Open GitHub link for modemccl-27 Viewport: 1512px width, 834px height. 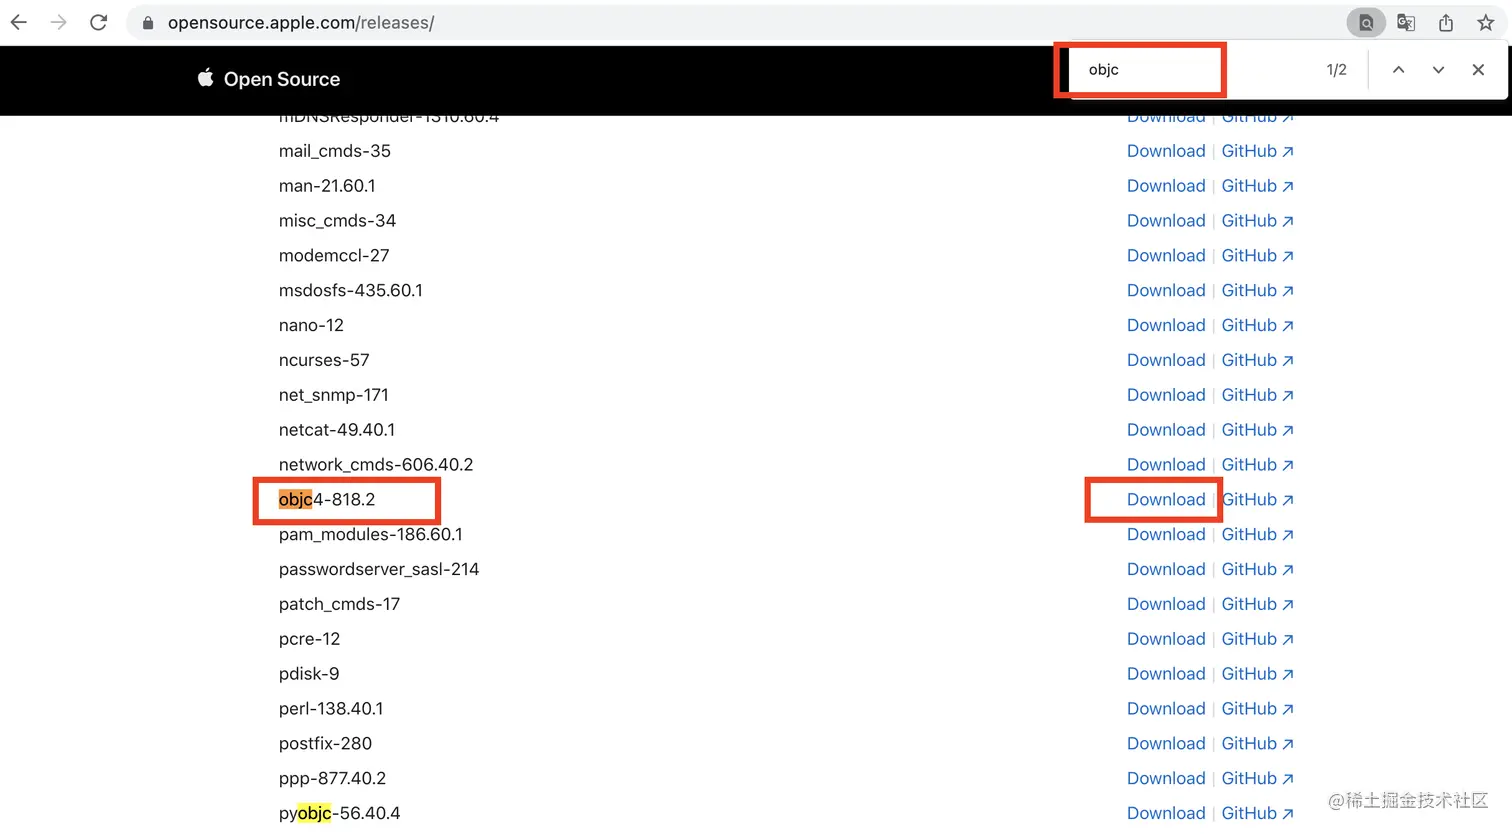[x=1257, y=255]
